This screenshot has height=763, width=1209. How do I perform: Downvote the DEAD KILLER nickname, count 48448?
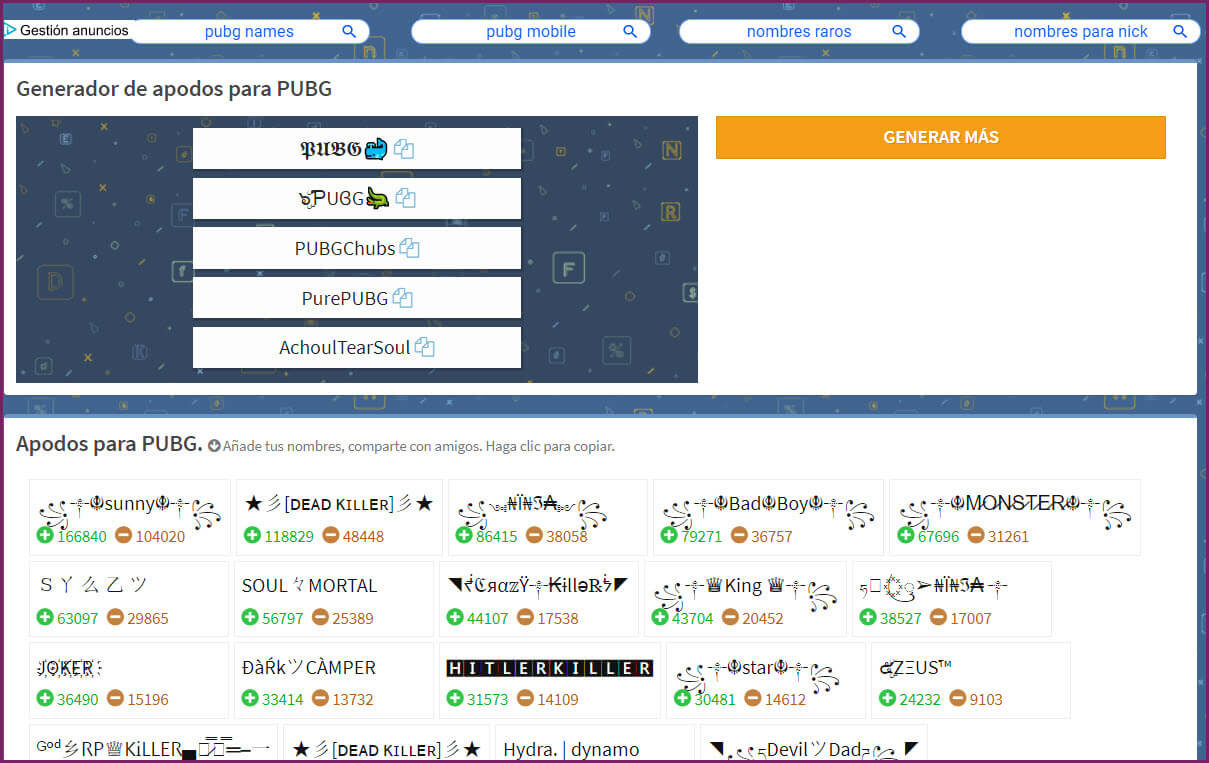331,536
